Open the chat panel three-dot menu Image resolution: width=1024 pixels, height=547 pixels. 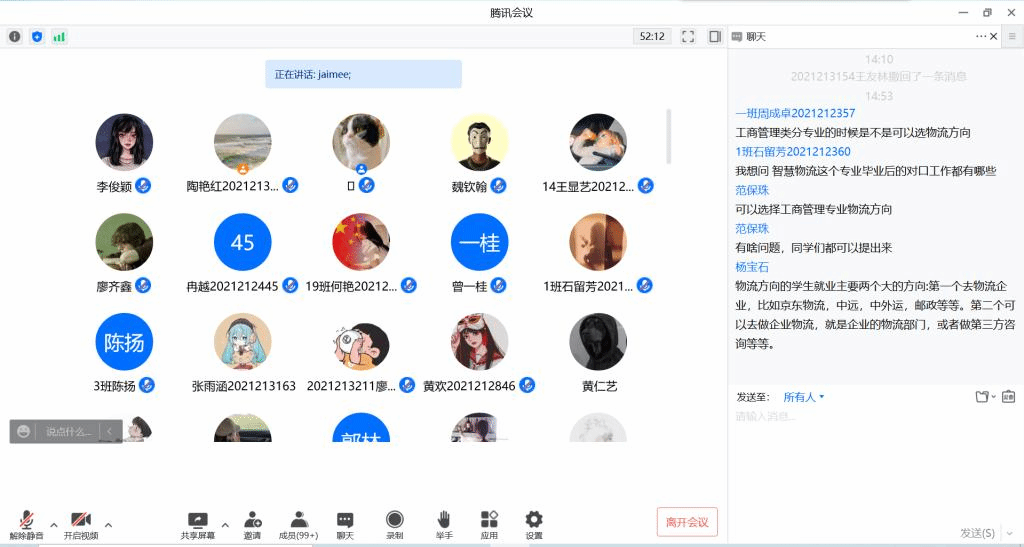point(981,37)
